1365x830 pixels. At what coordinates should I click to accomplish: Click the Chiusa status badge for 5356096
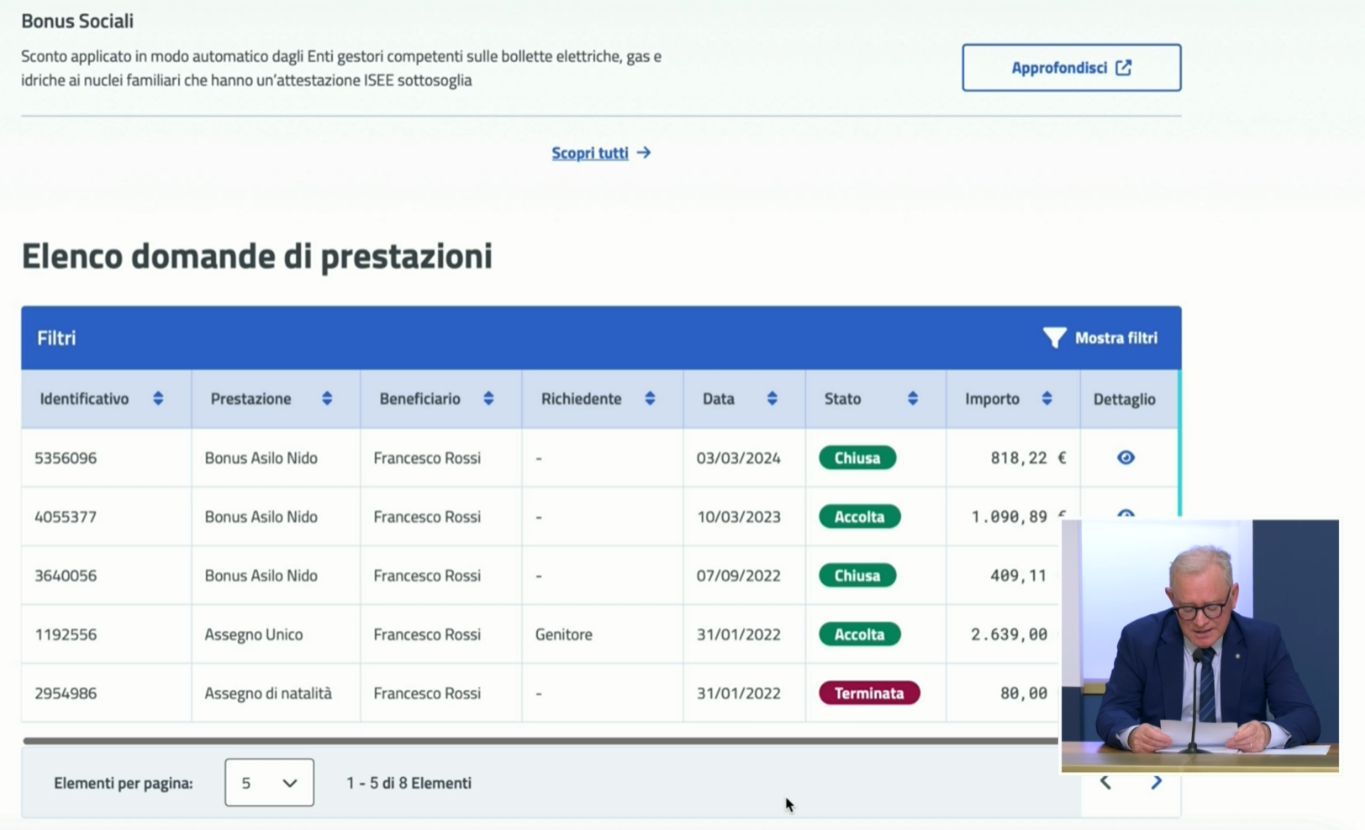pyautogui.click(x=857, y=458)
